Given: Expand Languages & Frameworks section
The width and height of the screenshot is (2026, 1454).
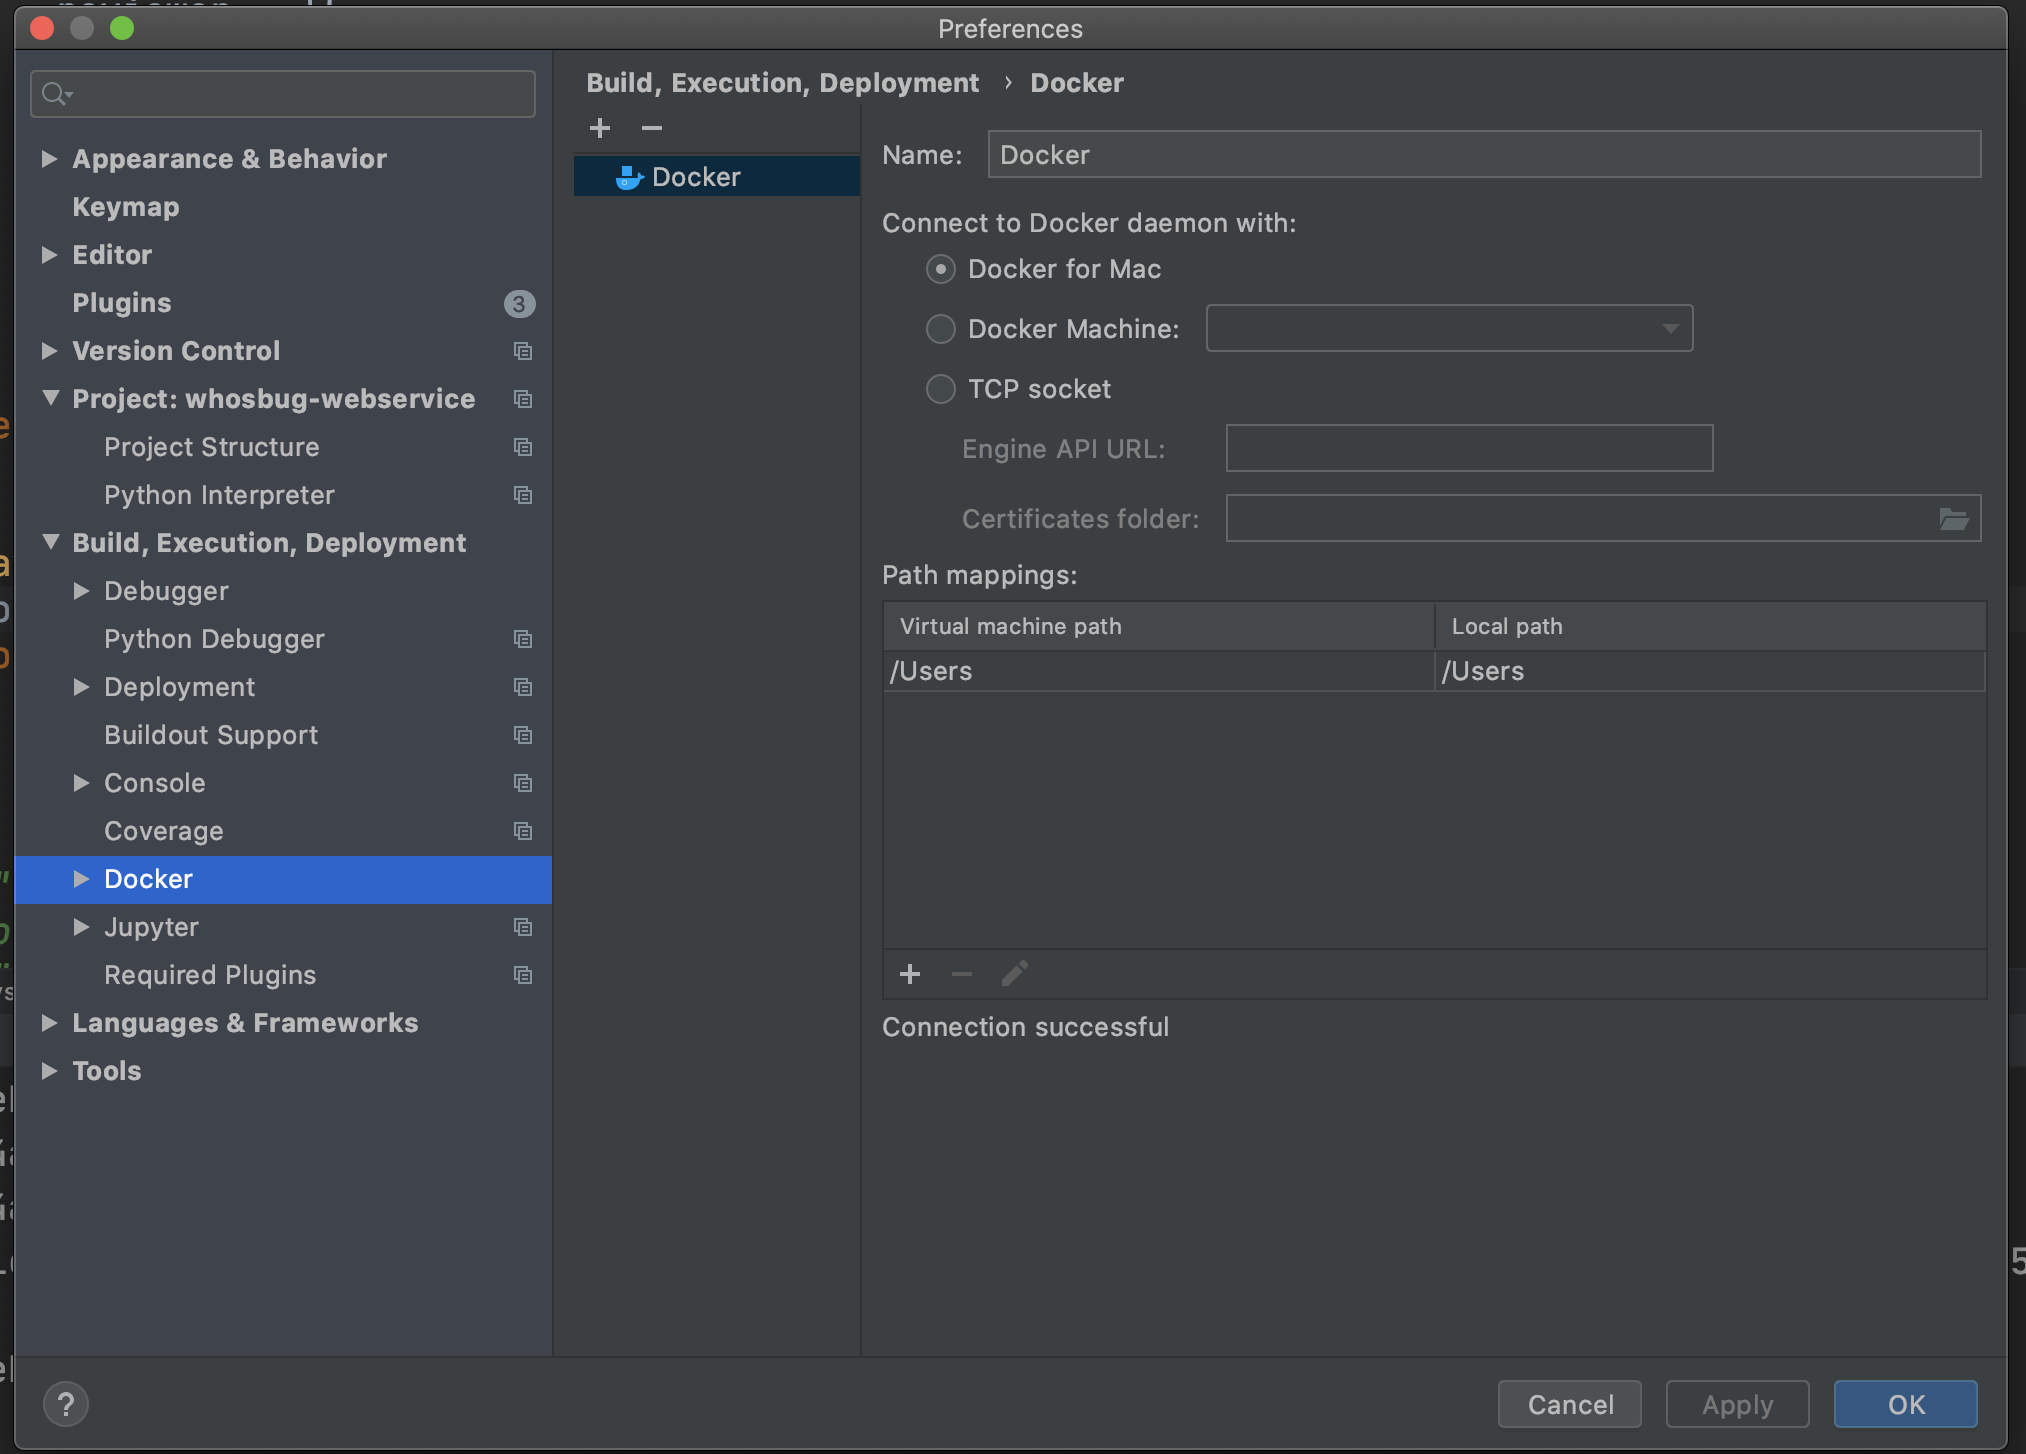Looking at the screenshot, I should (x=49, y=1023).
